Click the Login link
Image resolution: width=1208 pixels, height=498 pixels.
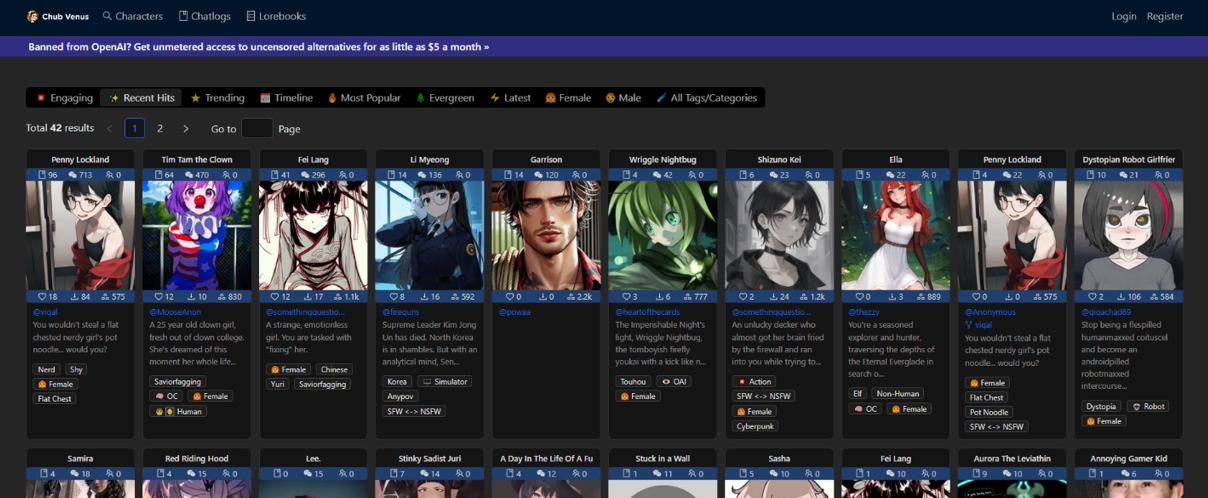click(1124, 16)
